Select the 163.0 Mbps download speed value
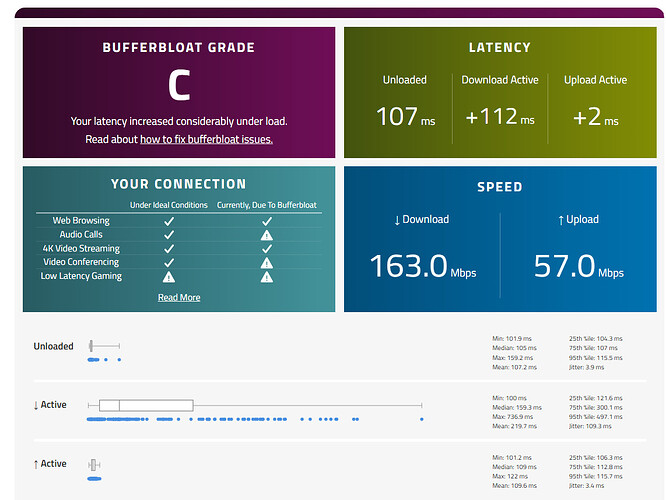This screenshot has width=666, height=500. (x=423, y=266)
